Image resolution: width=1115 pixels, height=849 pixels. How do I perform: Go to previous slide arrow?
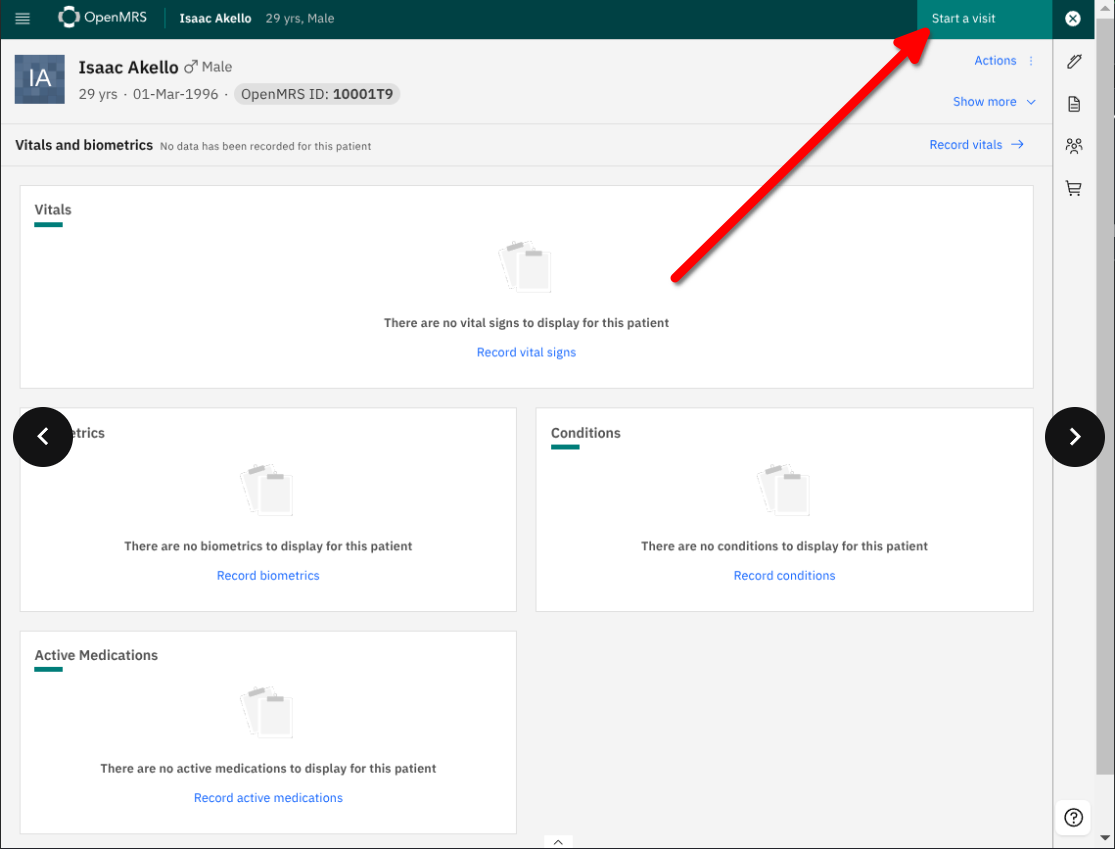pyautogui.click(x=43, y=436)
